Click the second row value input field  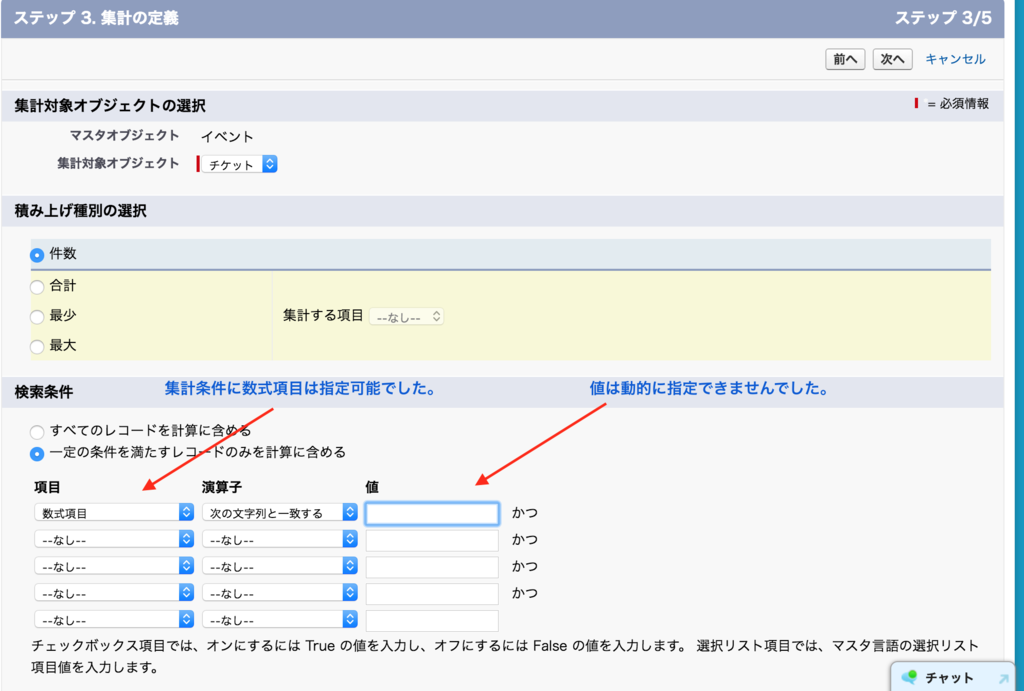click(x=432, y=540)
